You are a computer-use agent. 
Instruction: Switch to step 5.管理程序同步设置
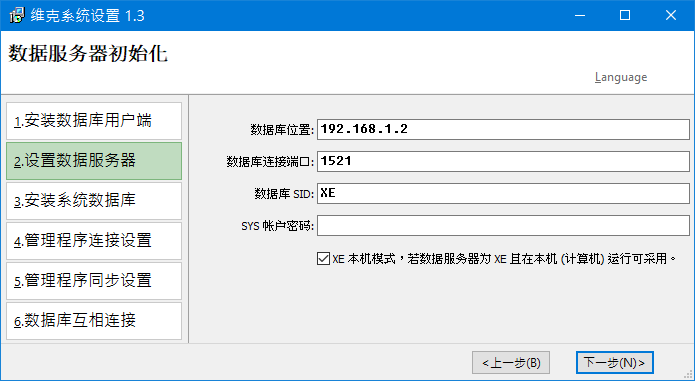click(x=94, y=281)
